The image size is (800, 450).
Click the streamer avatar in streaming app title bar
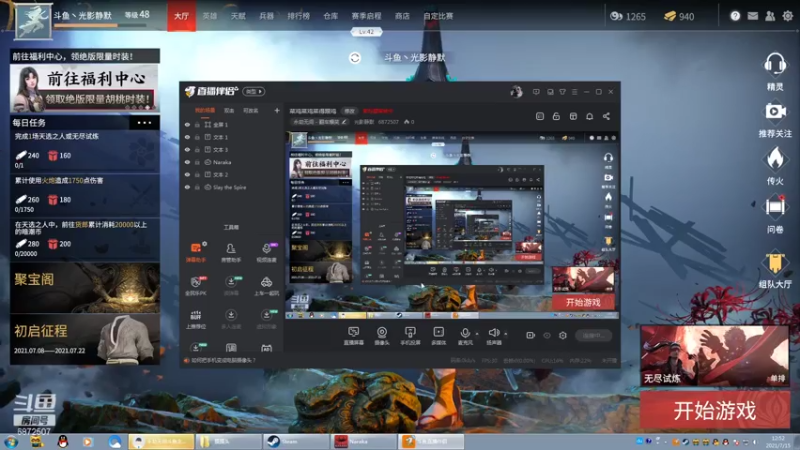pos(516,92)
